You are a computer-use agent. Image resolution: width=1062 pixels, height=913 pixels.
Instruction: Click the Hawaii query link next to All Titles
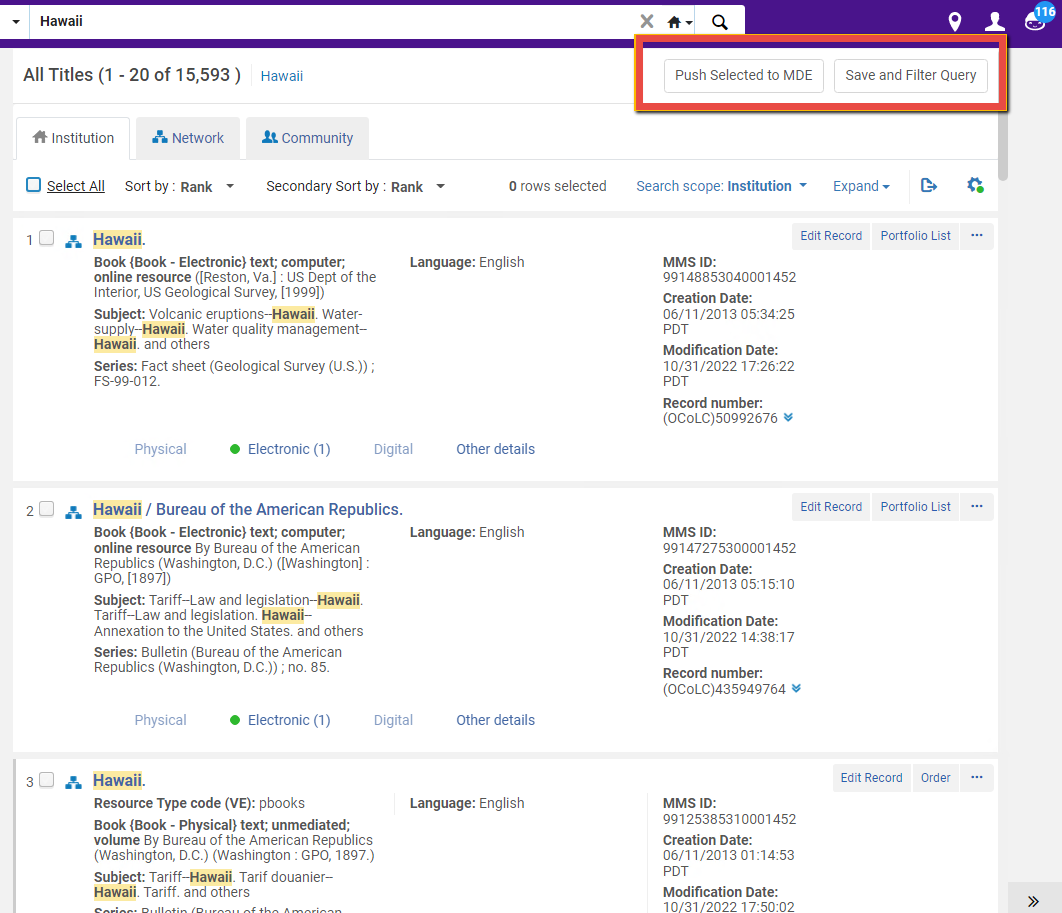click(282, 77)
